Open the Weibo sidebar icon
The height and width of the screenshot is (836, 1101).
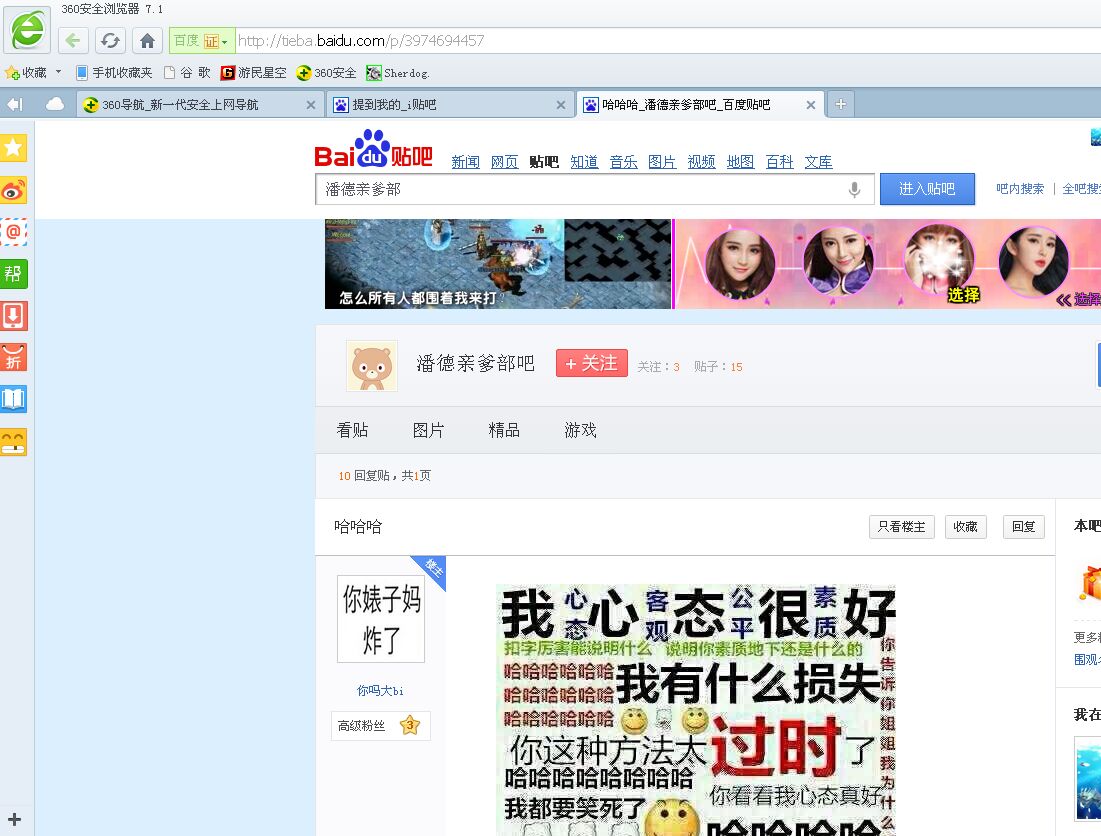click(13, 190)
